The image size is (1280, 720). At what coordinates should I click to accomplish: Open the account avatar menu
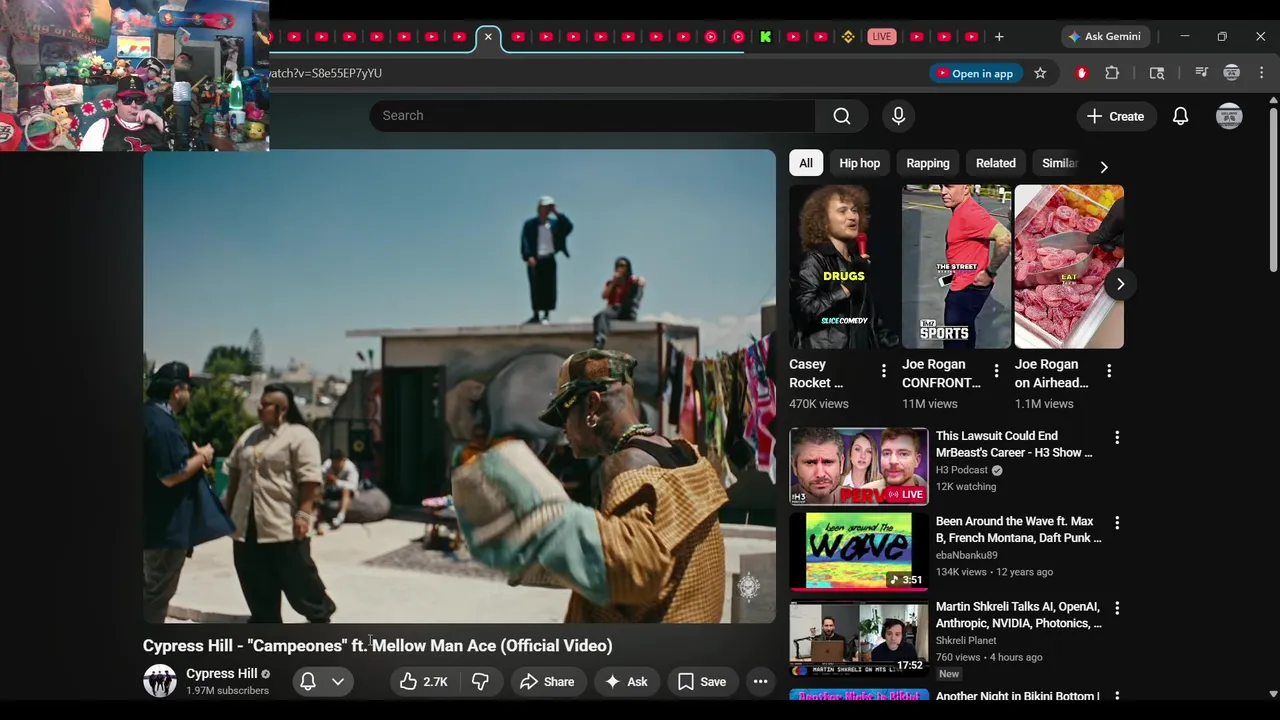pyautogui.click(x=1229, y=116)
